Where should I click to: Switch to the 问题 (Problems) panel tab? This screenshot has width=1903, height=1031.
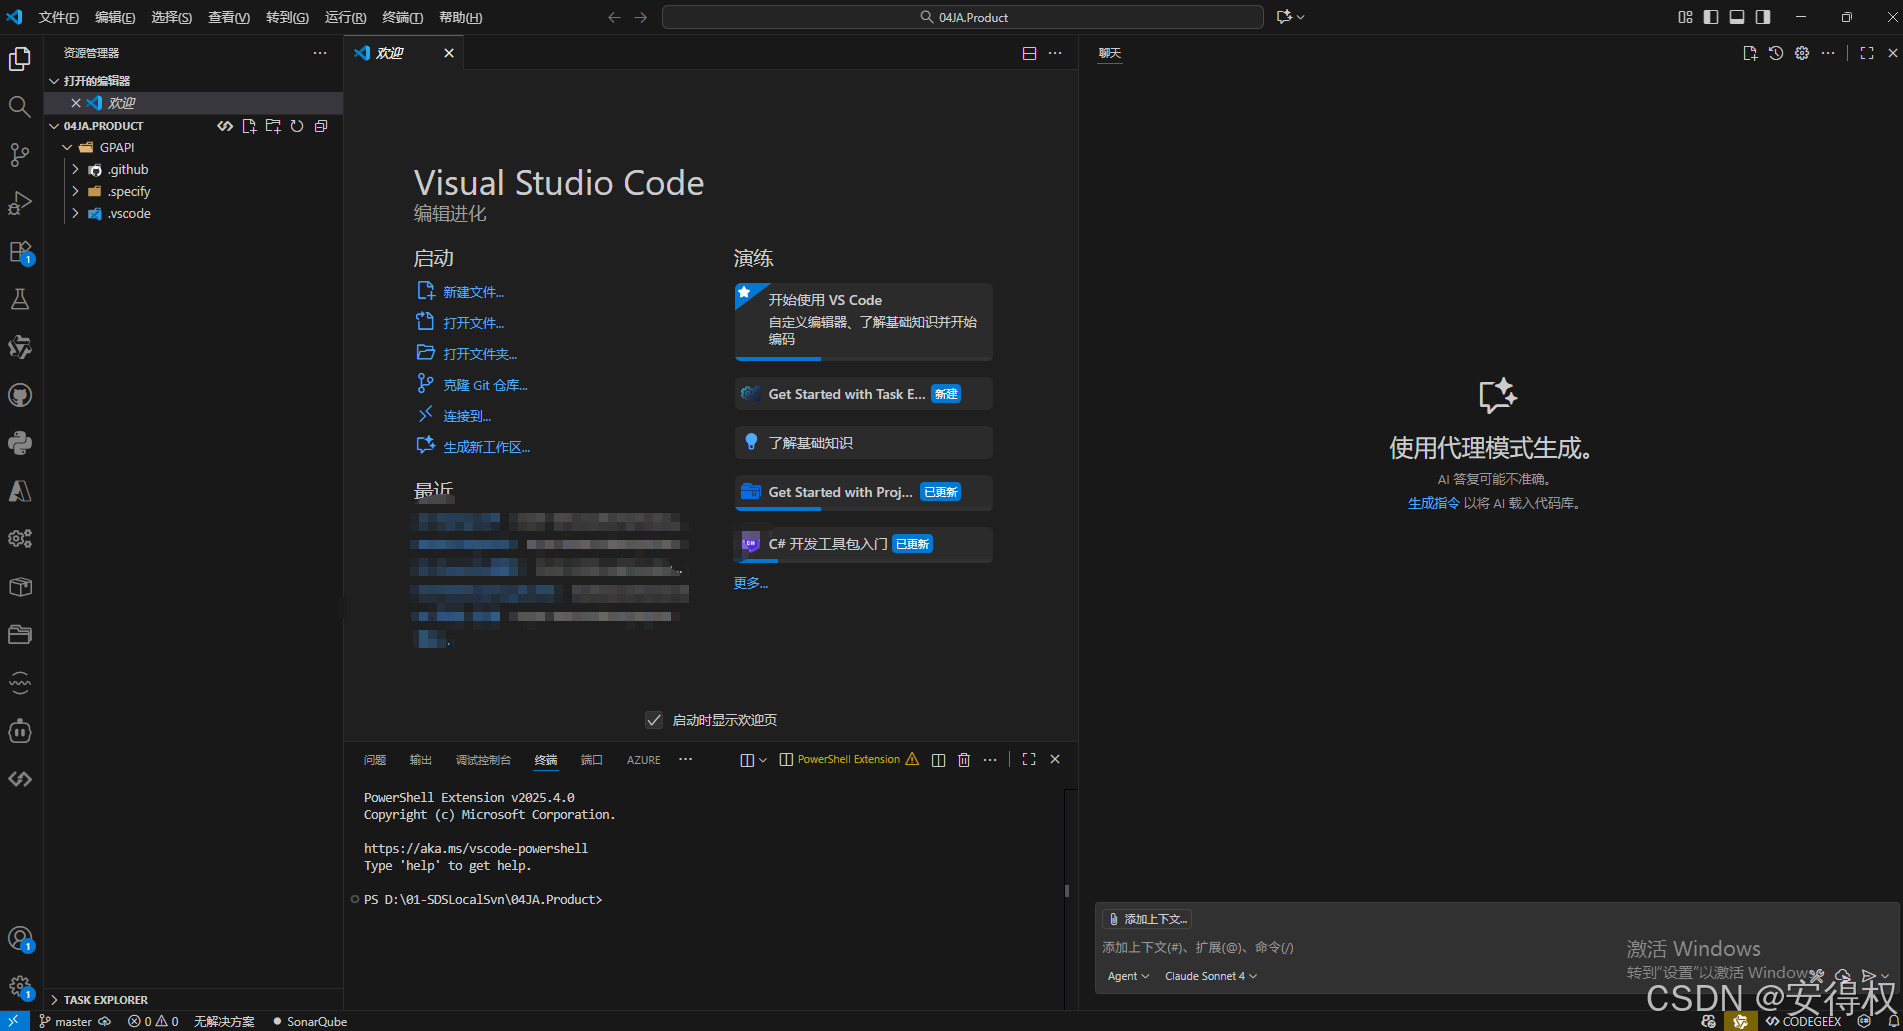375,760
